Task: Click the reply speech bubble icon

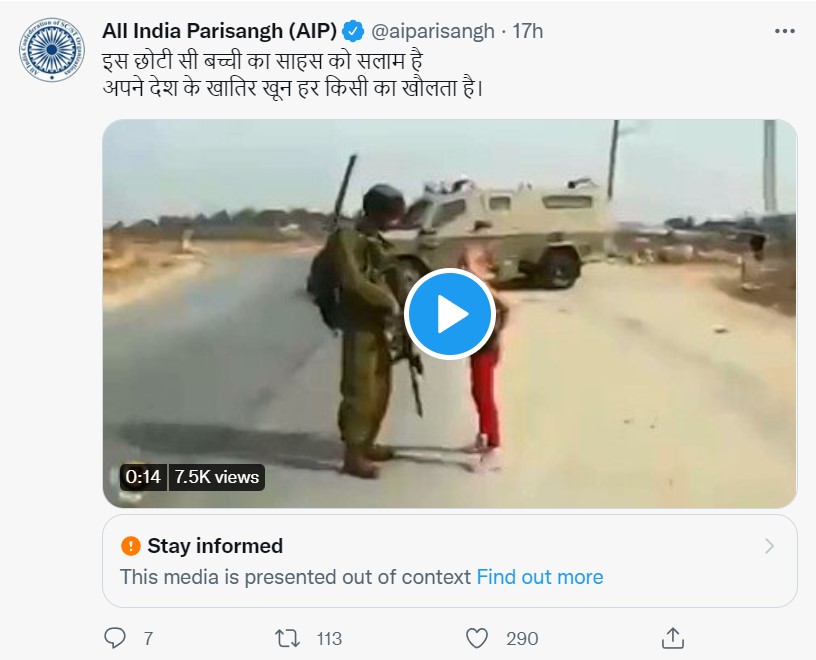Action: pyautogui.click(x=116, y=637)
